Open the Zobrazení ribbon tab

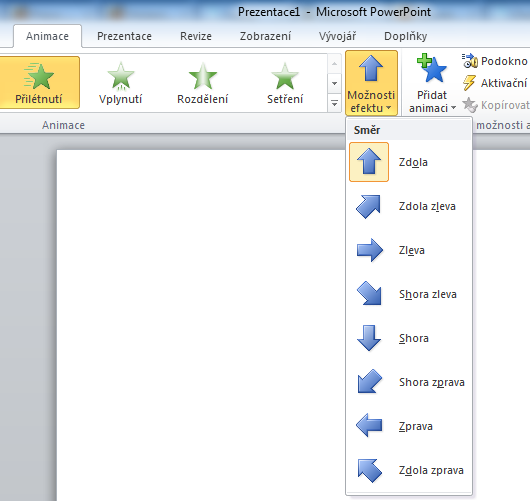(265, 36)
